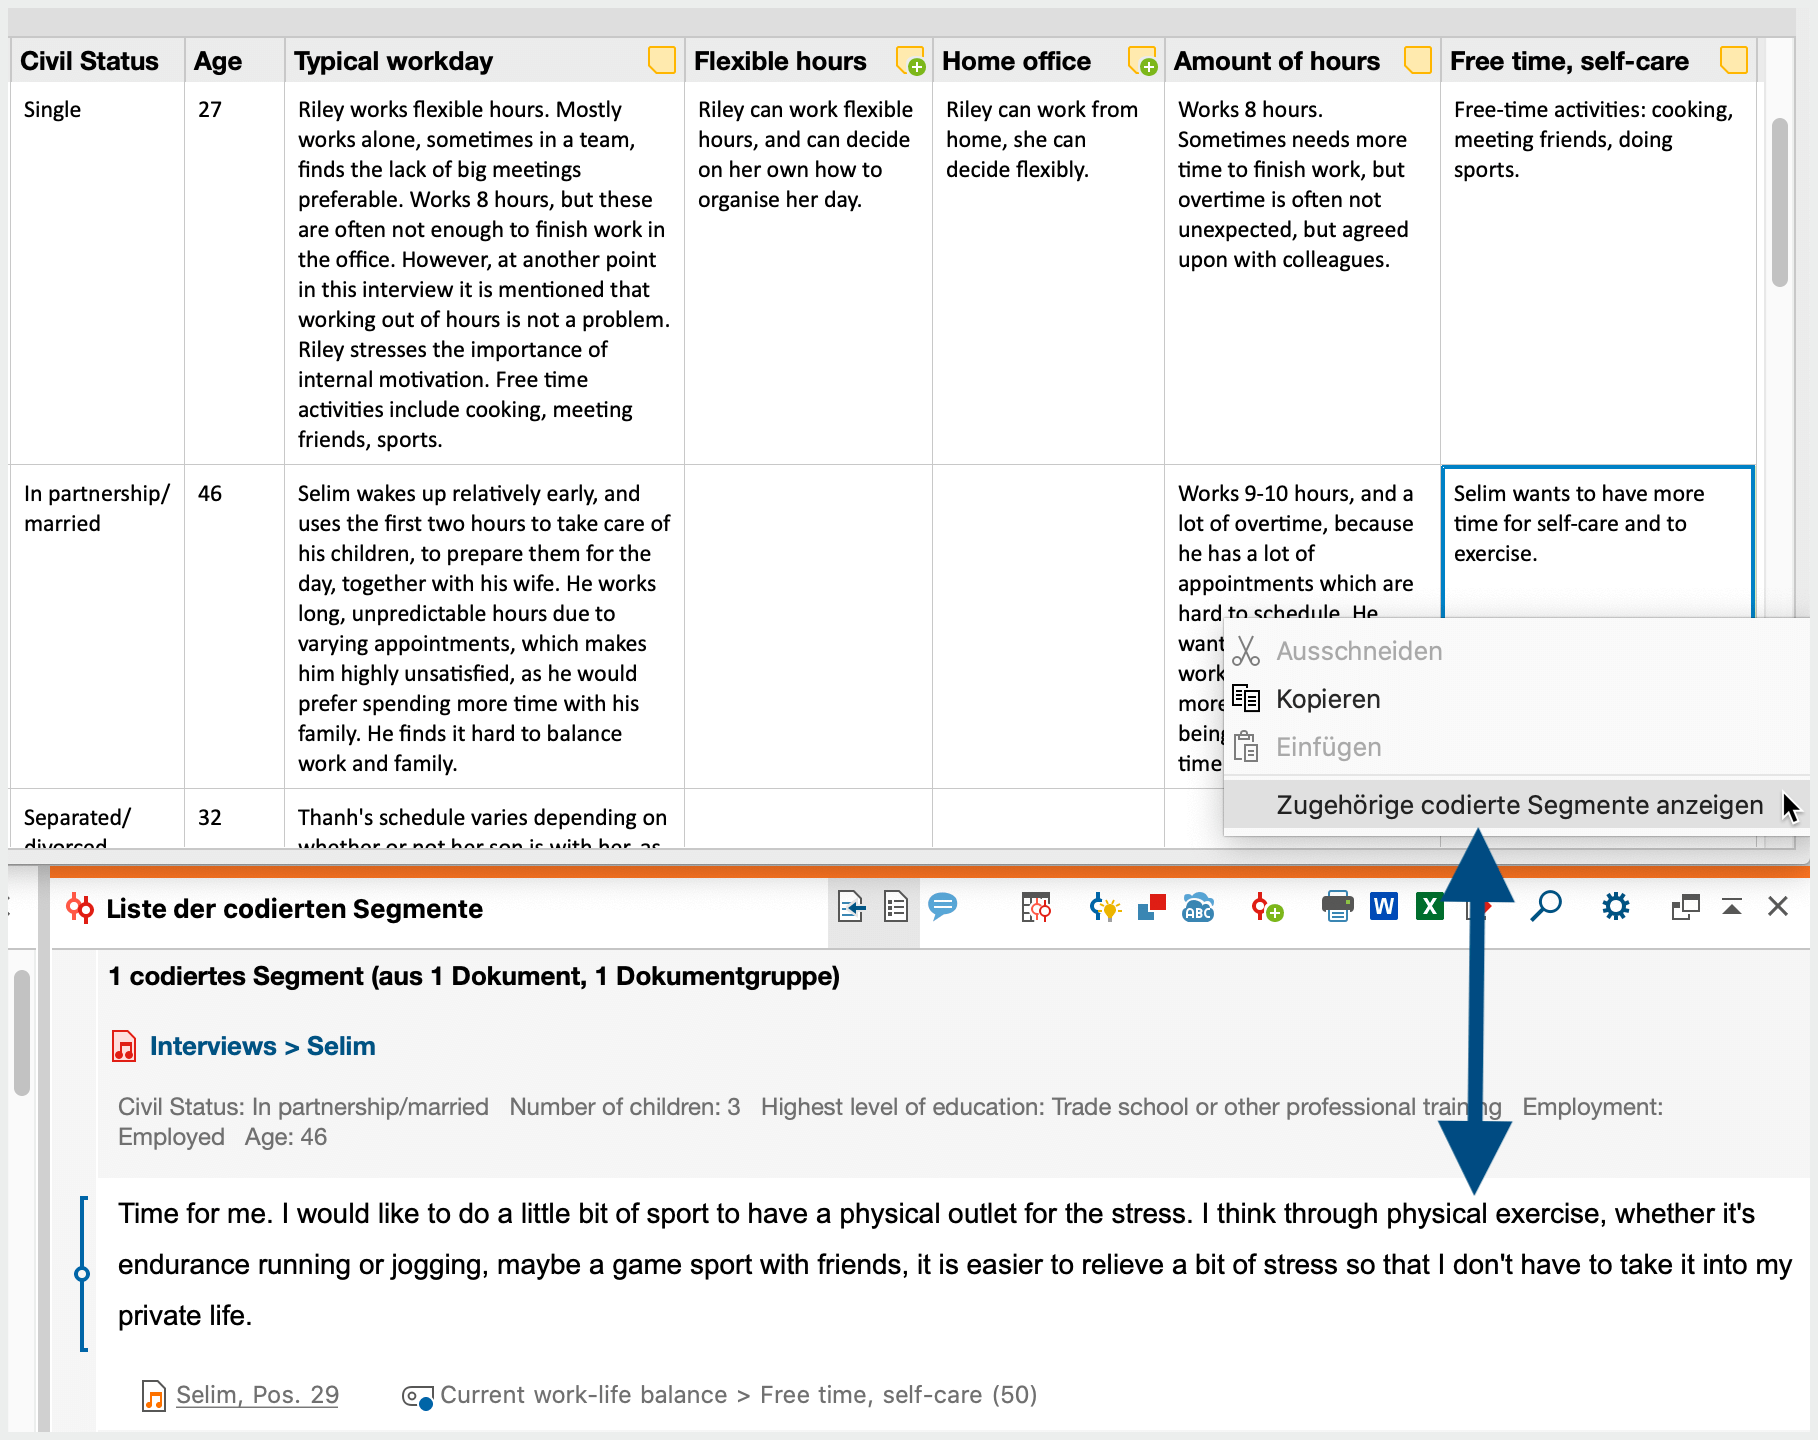Click the summary table vertical scrollbar
Screen dimensions: 1818x1440
1779,203
